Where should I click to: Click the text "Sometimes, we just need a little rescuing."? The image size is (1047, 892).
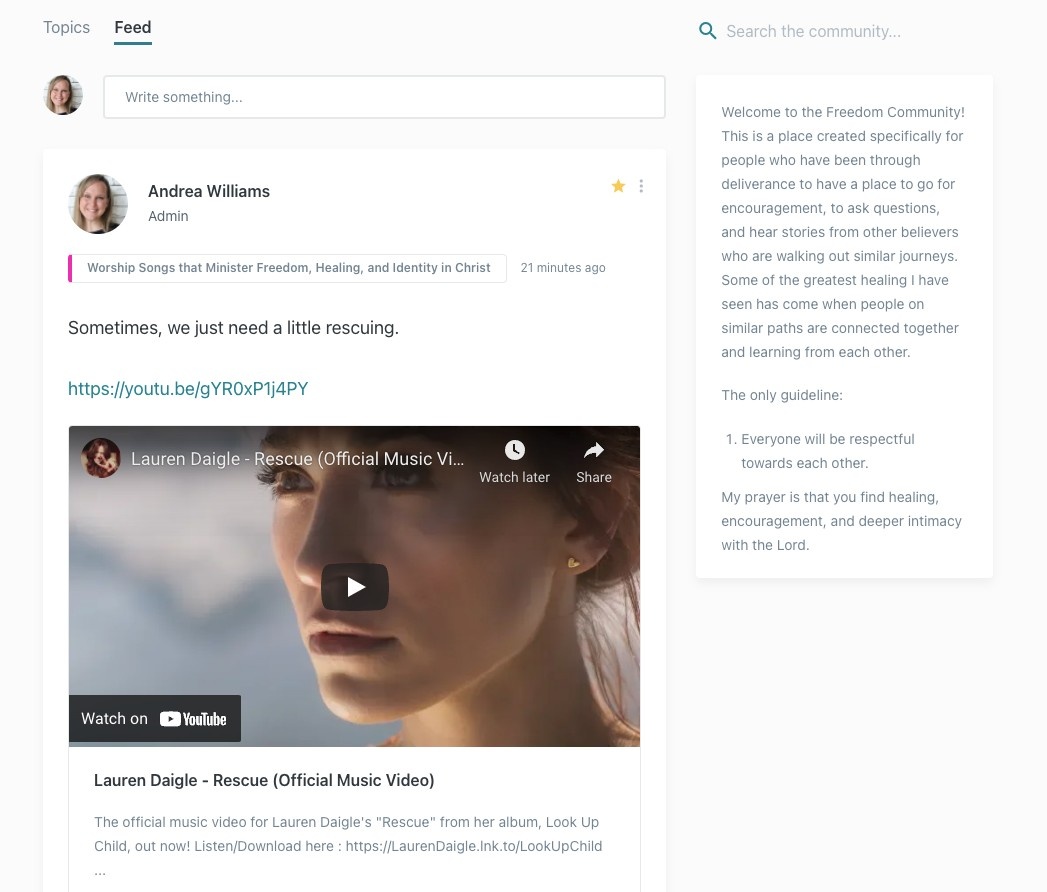point(233,328)
